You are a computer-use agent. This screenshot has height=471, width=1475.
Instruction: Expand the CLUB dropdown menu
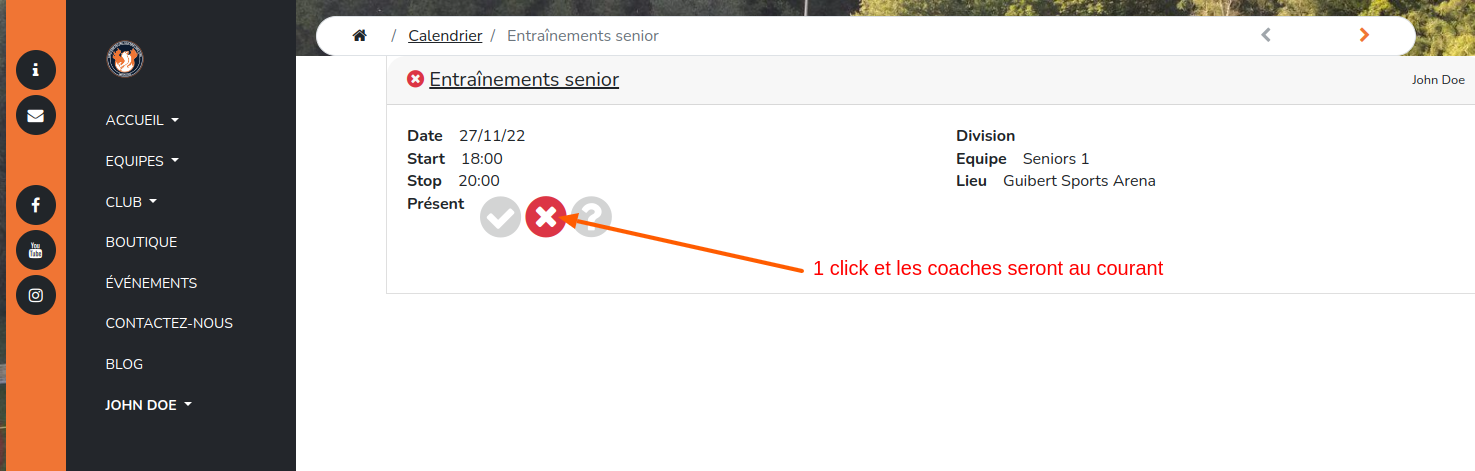tap(131, 201)
